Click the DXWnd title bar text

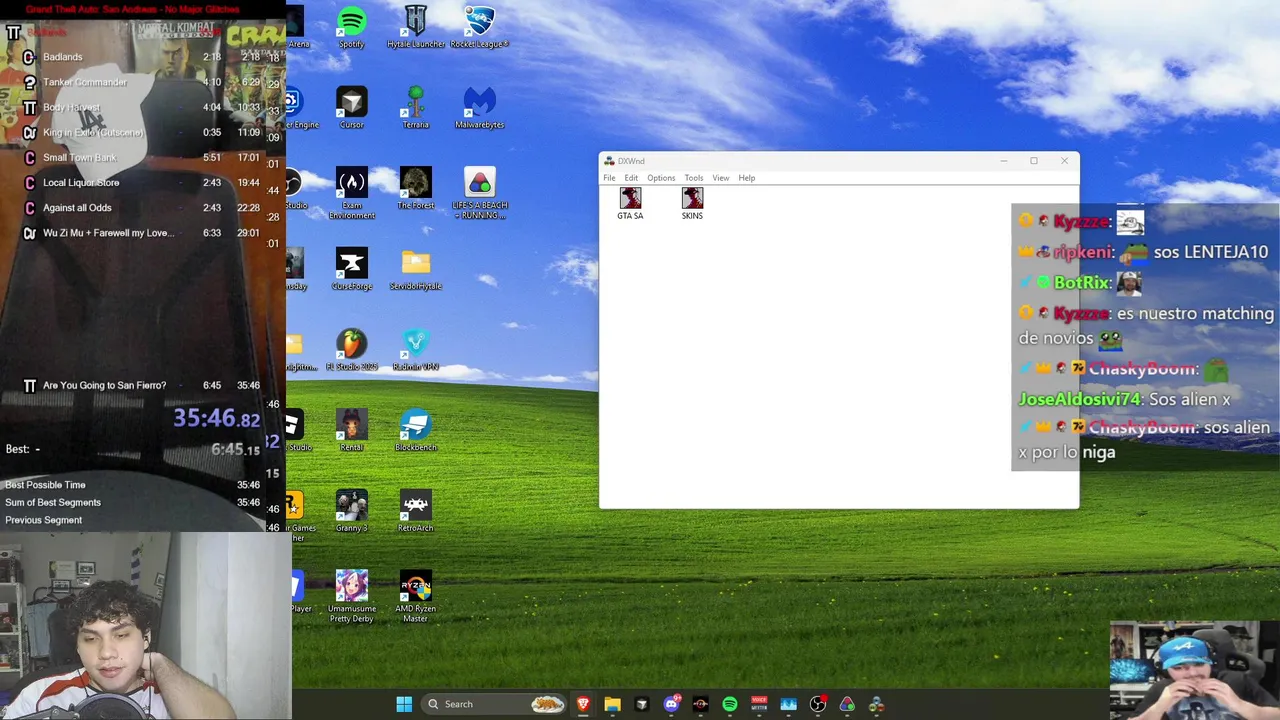(631, 161)
